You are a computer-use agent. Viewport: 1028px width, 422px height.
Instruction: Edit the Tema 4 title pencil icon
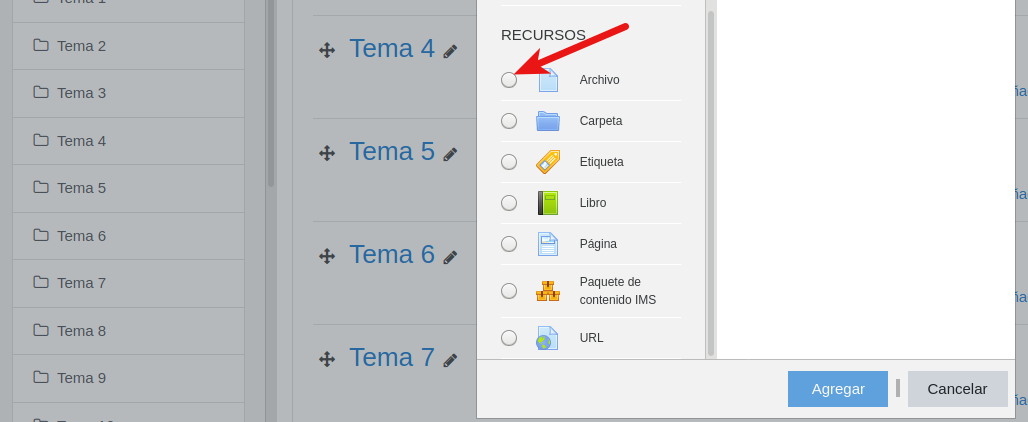coord(451,51)
